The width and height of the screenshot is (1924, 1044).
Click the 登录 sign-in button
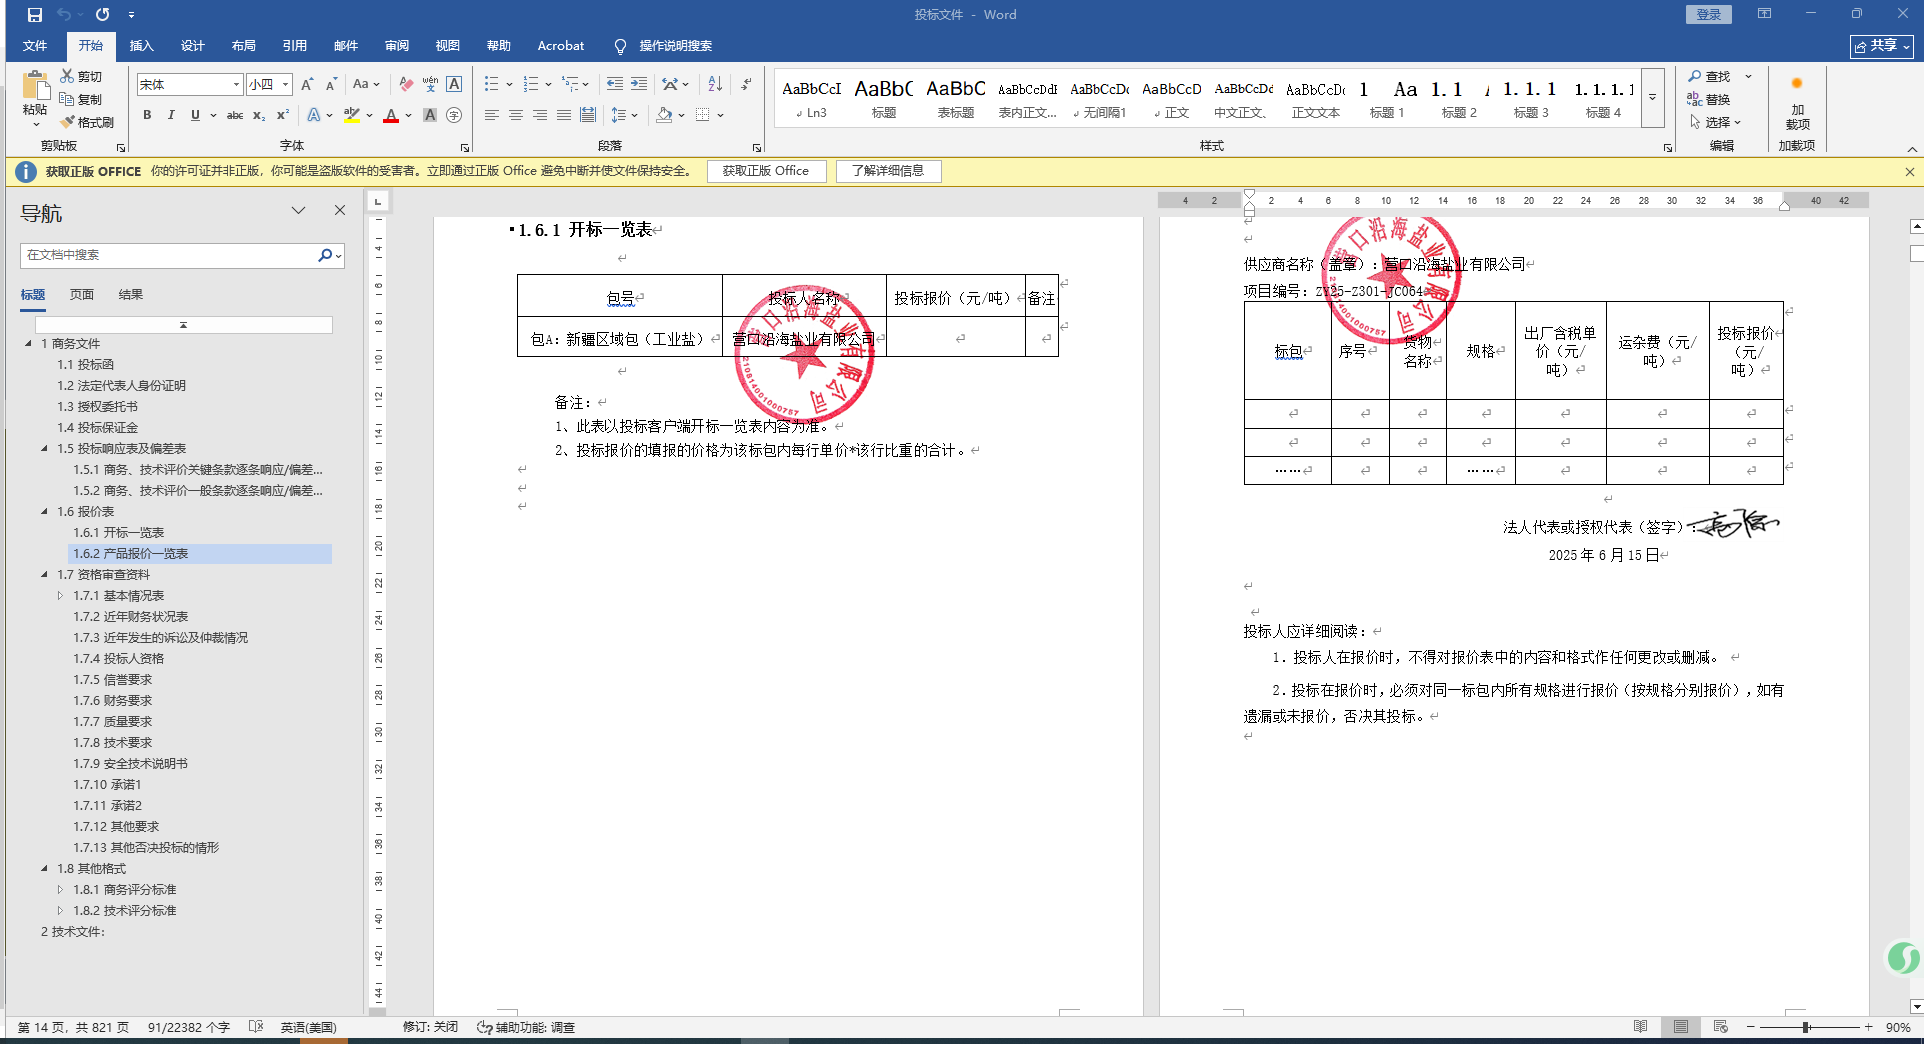click(1709, 15)
